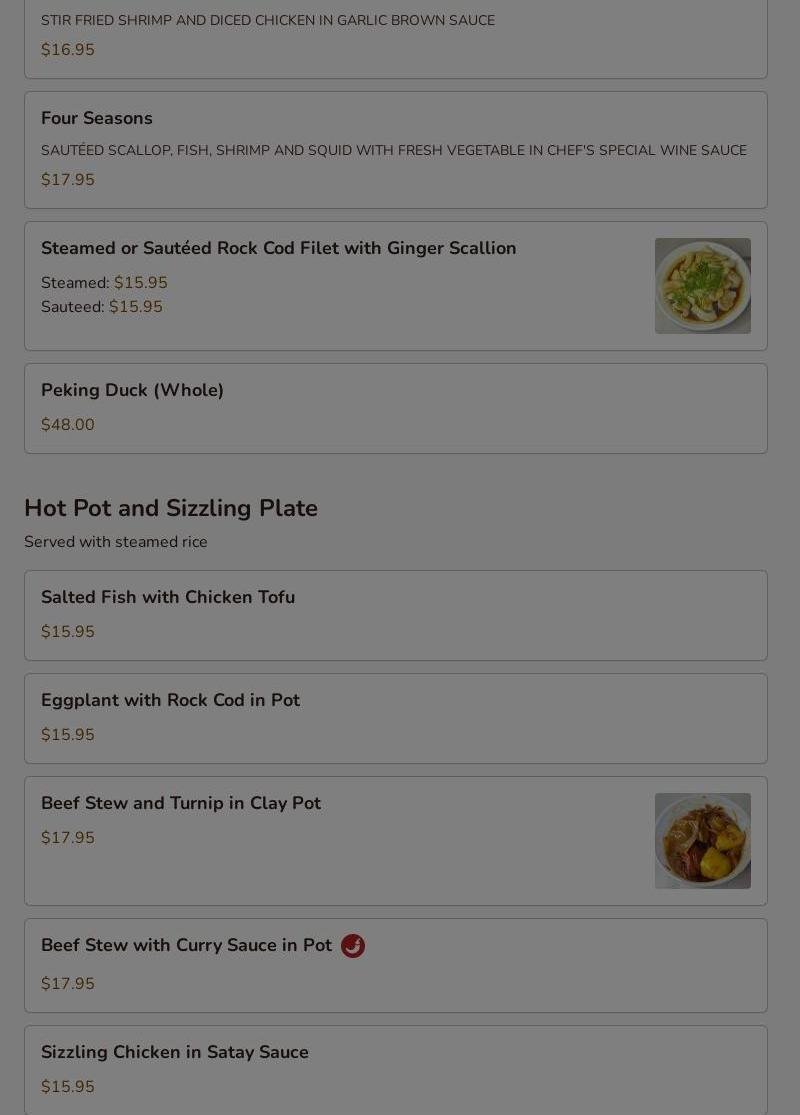Click the spicy chili icon beside Beef Stew Curry
This screenshot has width=800, height=1115.
[x=353, y=946]
